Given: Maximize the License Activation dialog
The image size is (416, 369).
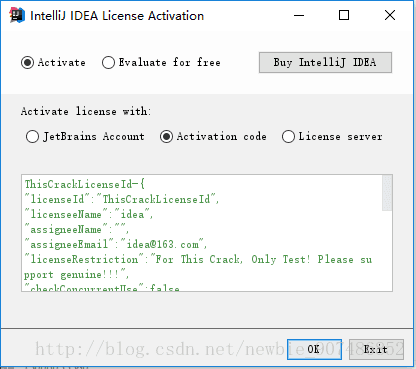Looking at the screenshot, I should click(344, 15).
